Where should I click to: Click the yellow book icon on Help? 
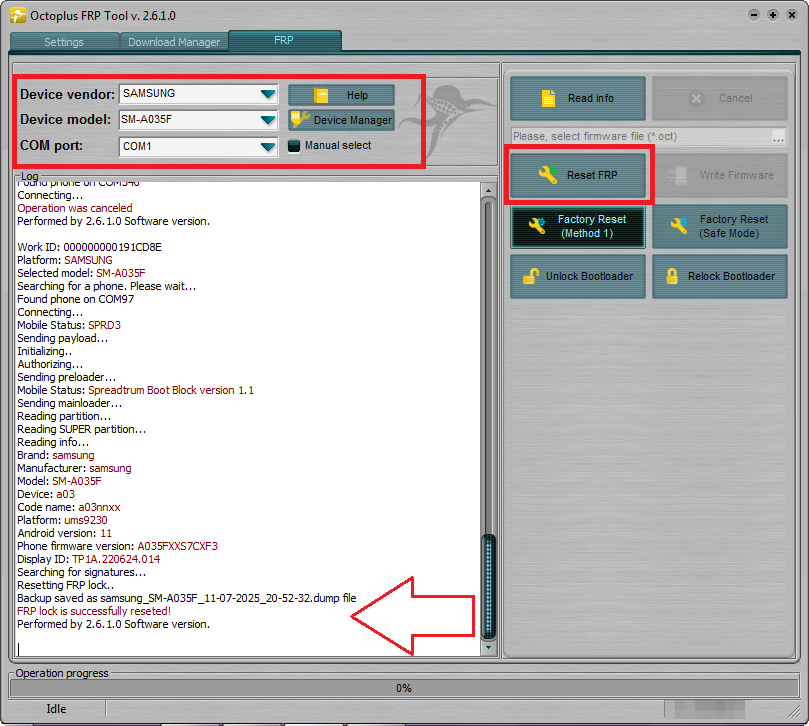click(321, 95)
